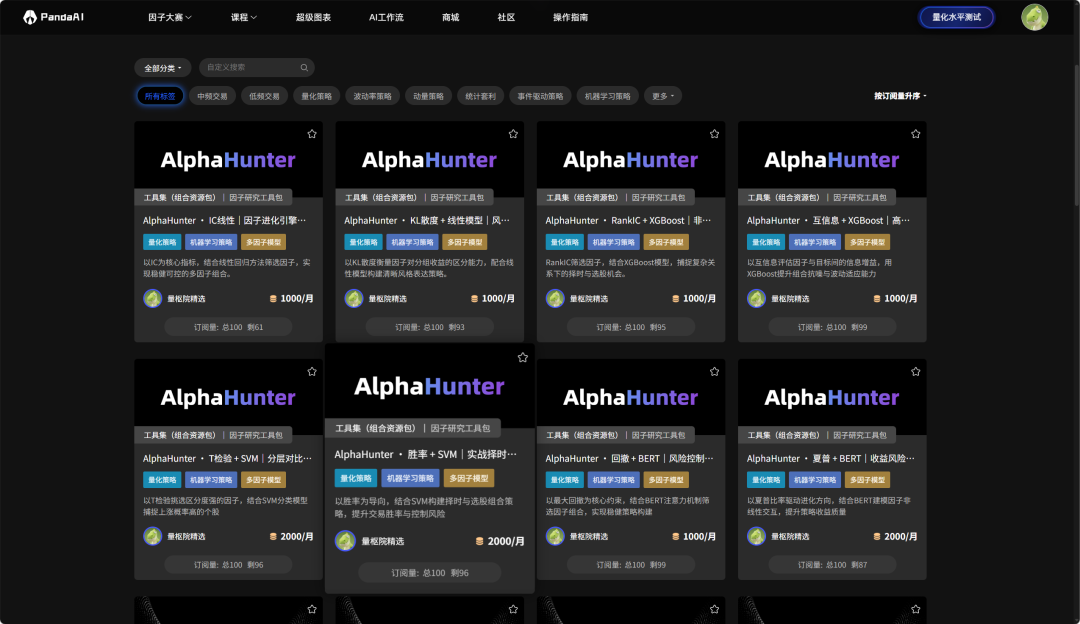Click 多因子模型 tag on 胜率 + SVM card
The image size is (1080, 624).
pyautogui.click(x=468, y=478)
